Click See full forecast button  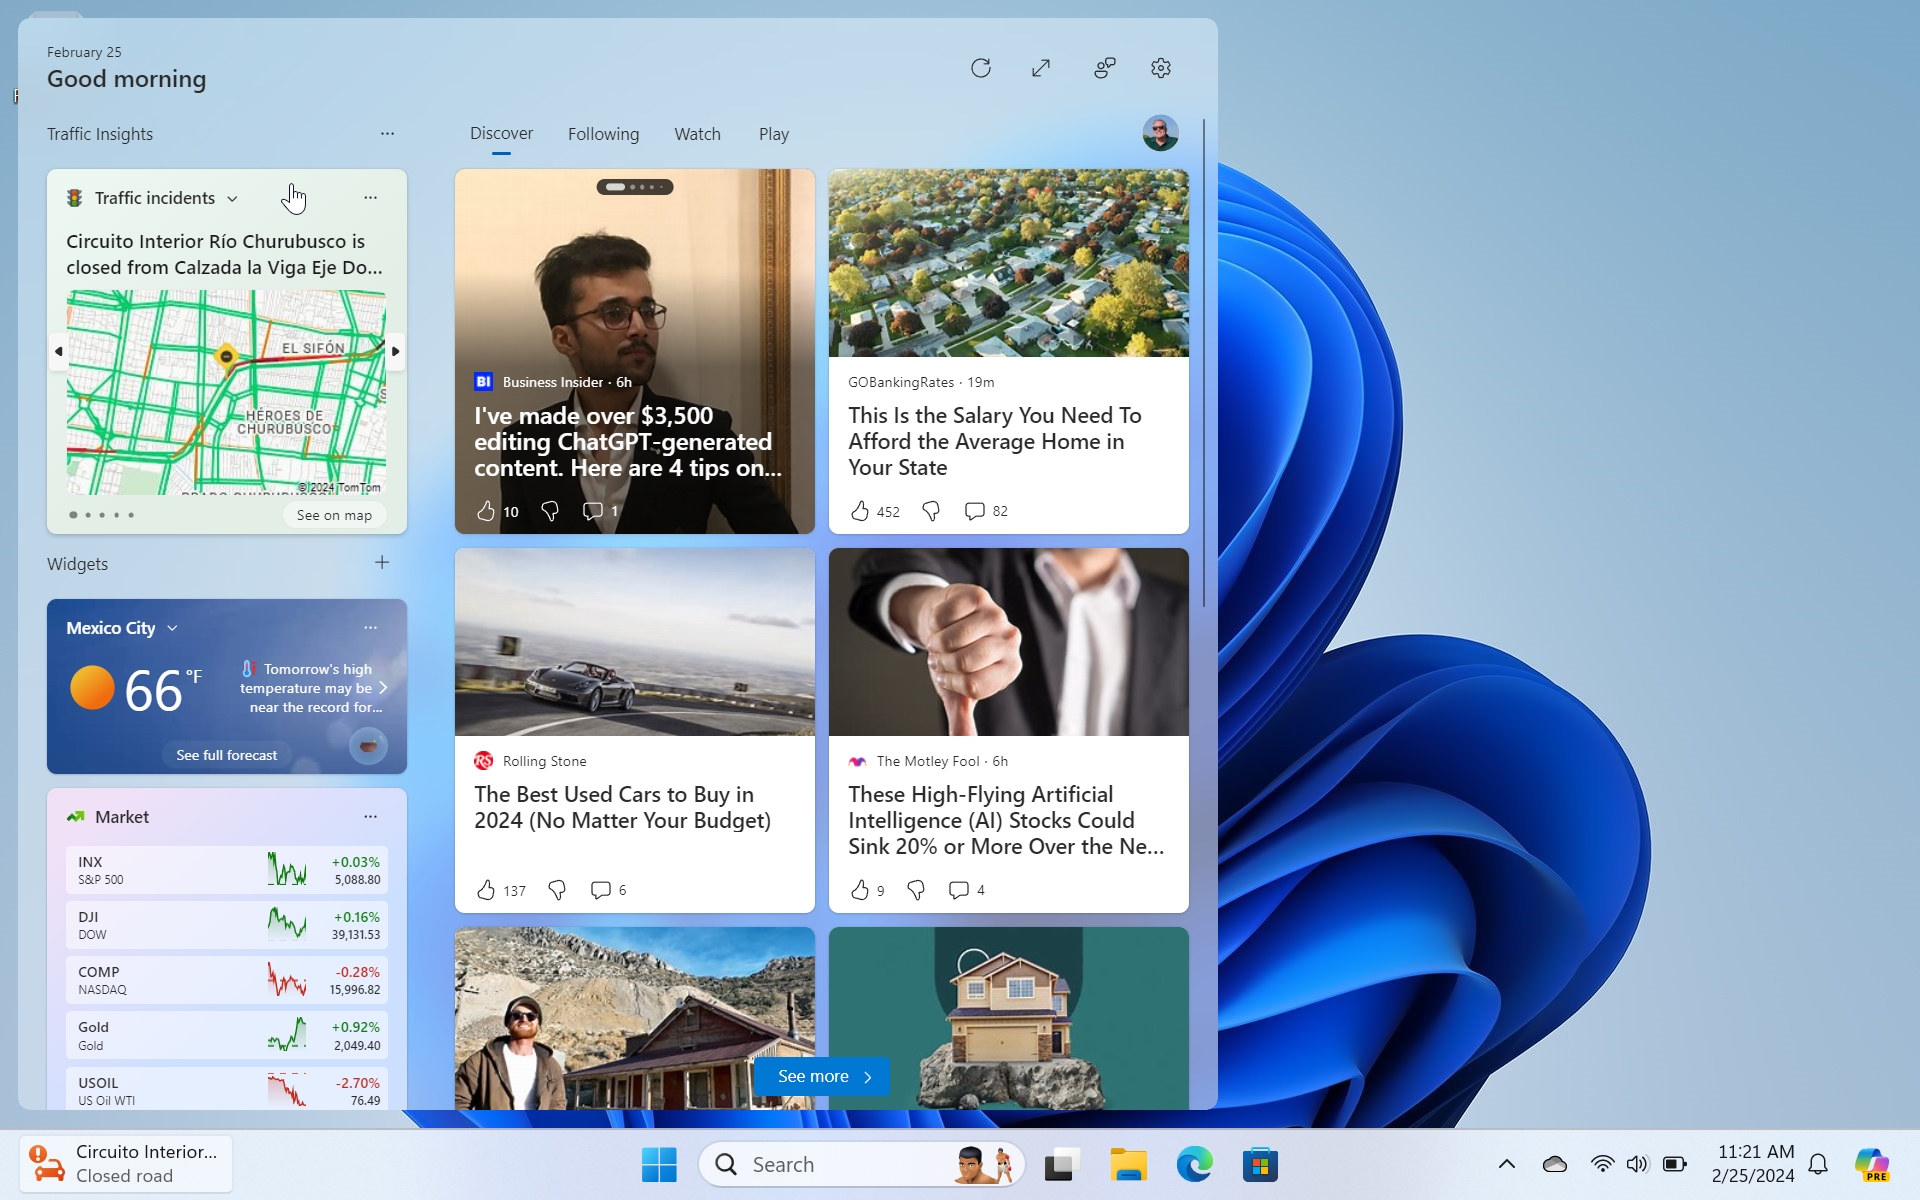(227, 755)
